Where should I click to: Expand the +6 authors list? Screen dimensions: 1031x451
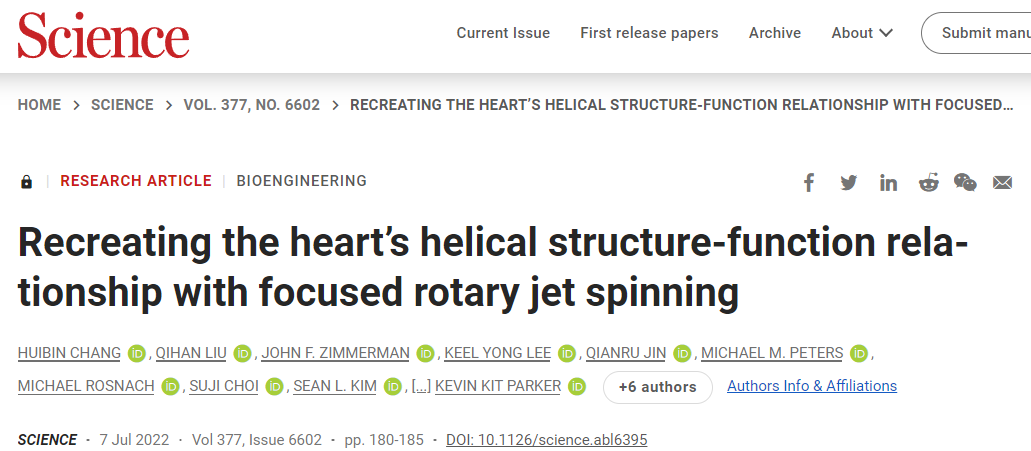point(658,387)
